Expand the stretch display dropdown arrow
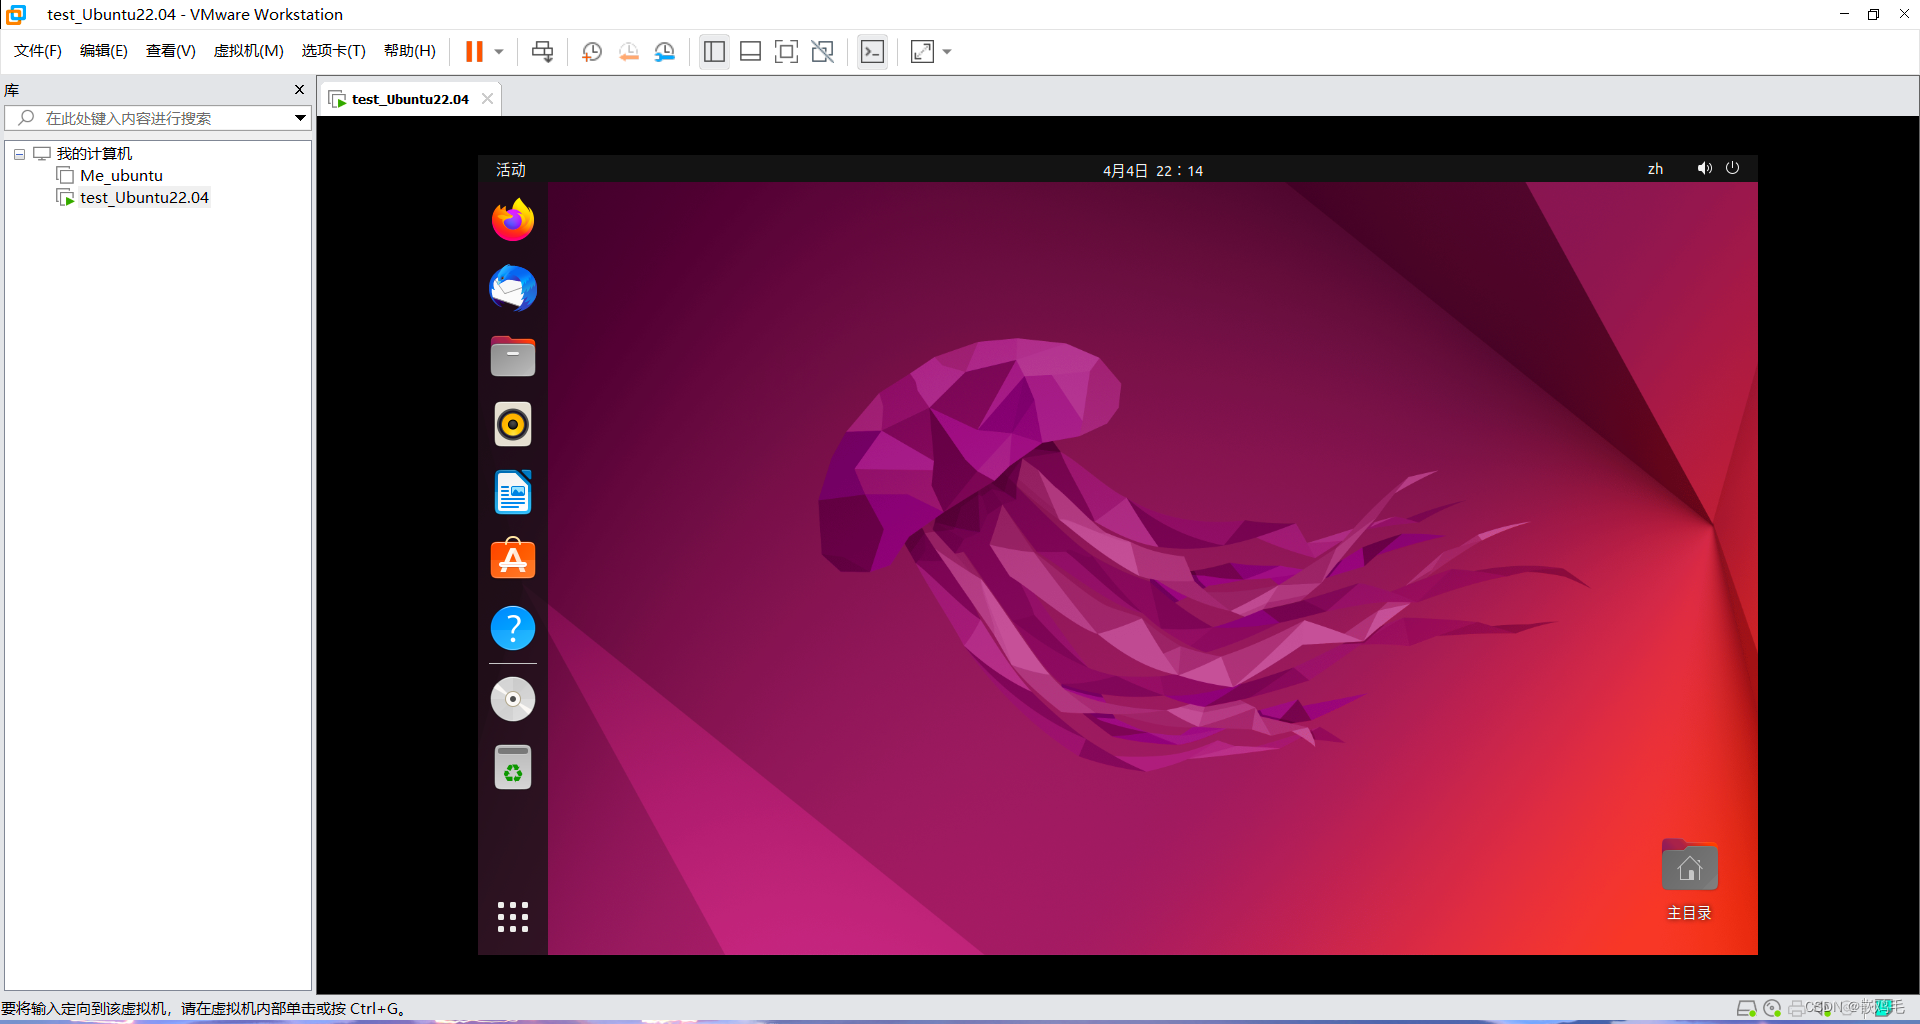 pos(947,51)
